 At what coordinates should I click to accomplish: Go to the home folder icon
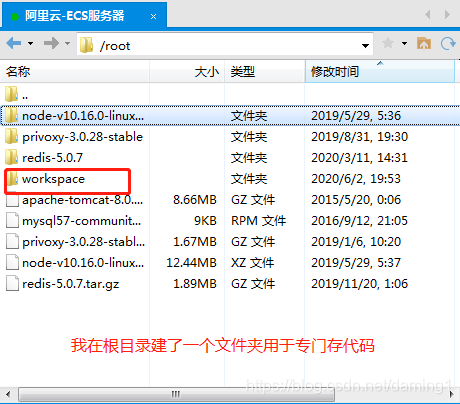(424, 43)
